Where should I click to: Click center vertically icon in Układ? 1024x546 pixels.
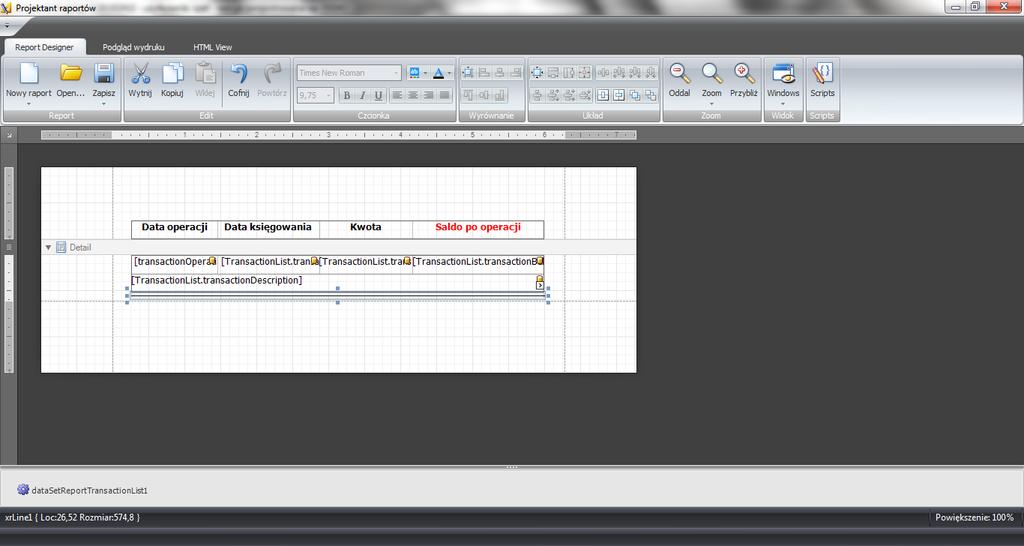[618, 95]
